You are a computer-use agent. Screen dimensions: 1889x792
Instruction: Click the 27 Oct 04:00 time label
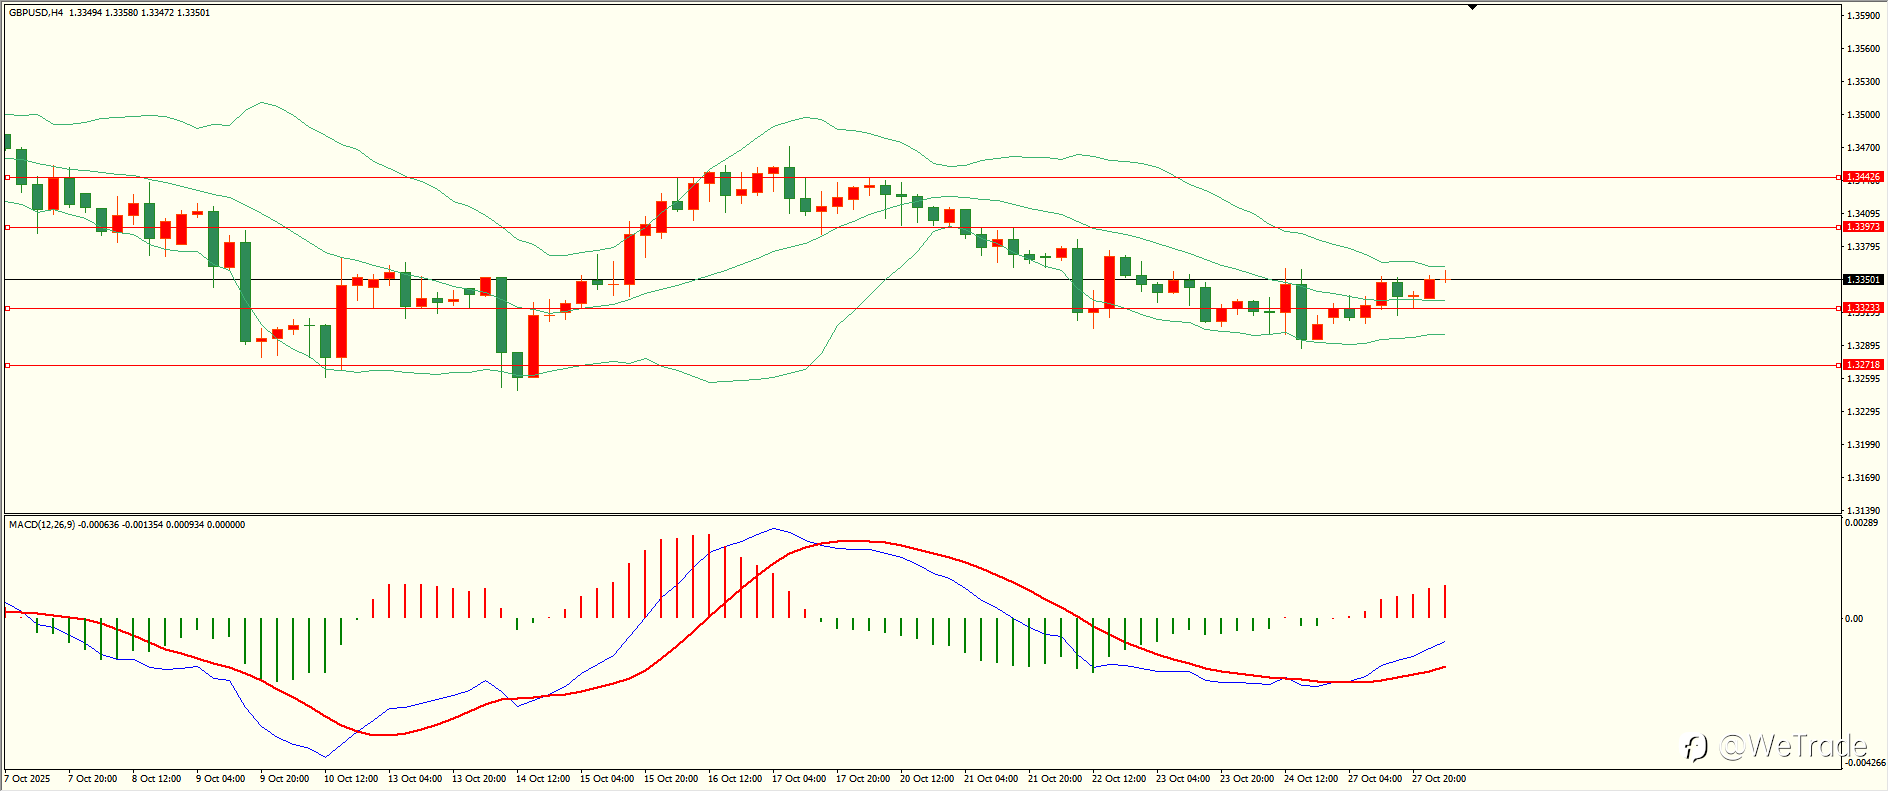click(x=1375, y=779)
